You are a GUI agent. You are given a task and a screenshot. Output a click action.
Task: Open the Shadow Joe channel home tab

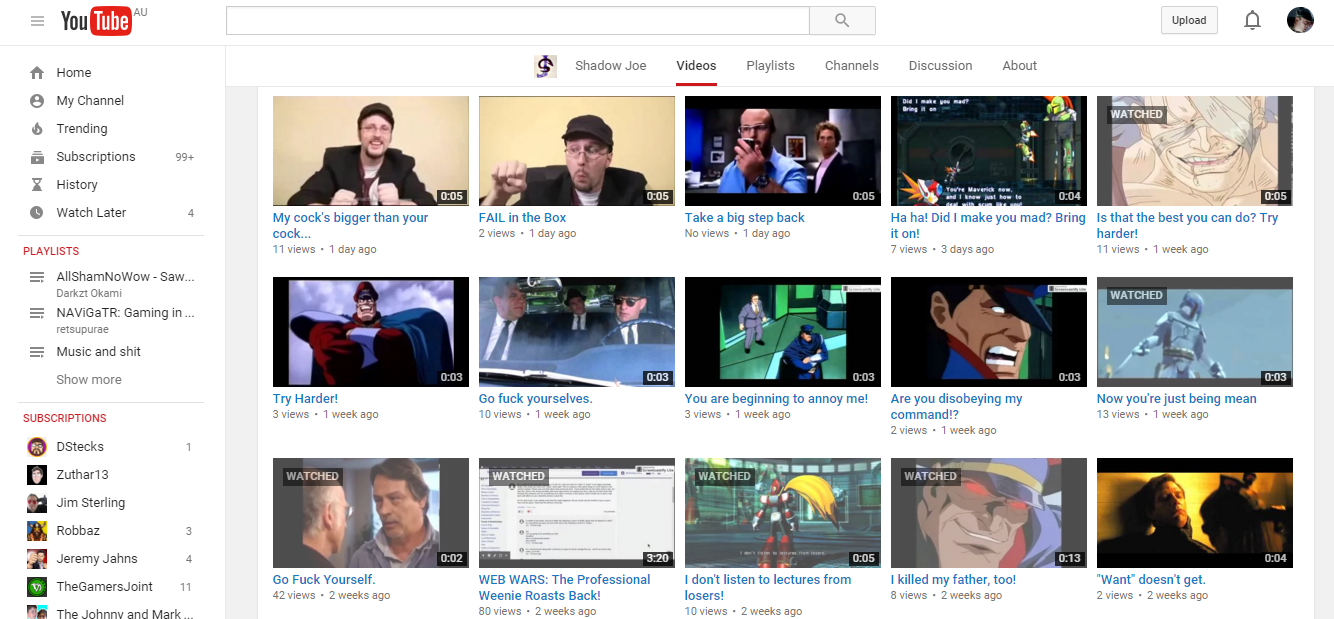[x=611, y=66]
